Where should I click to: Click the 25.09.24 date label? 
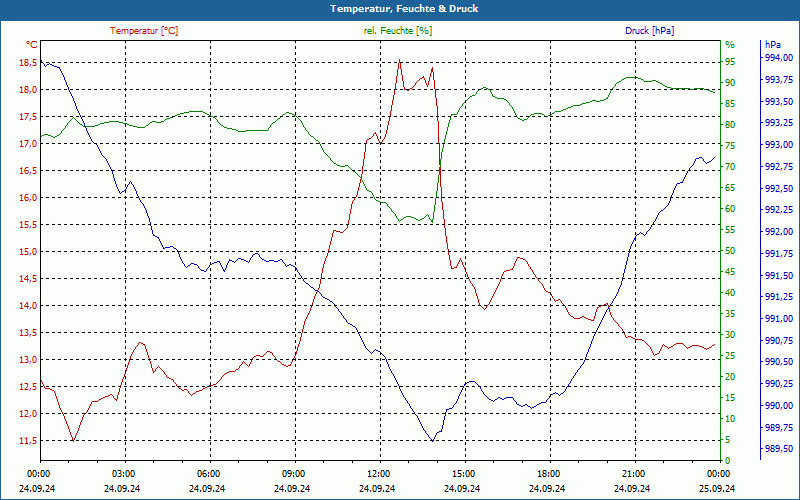pos(717,488)
